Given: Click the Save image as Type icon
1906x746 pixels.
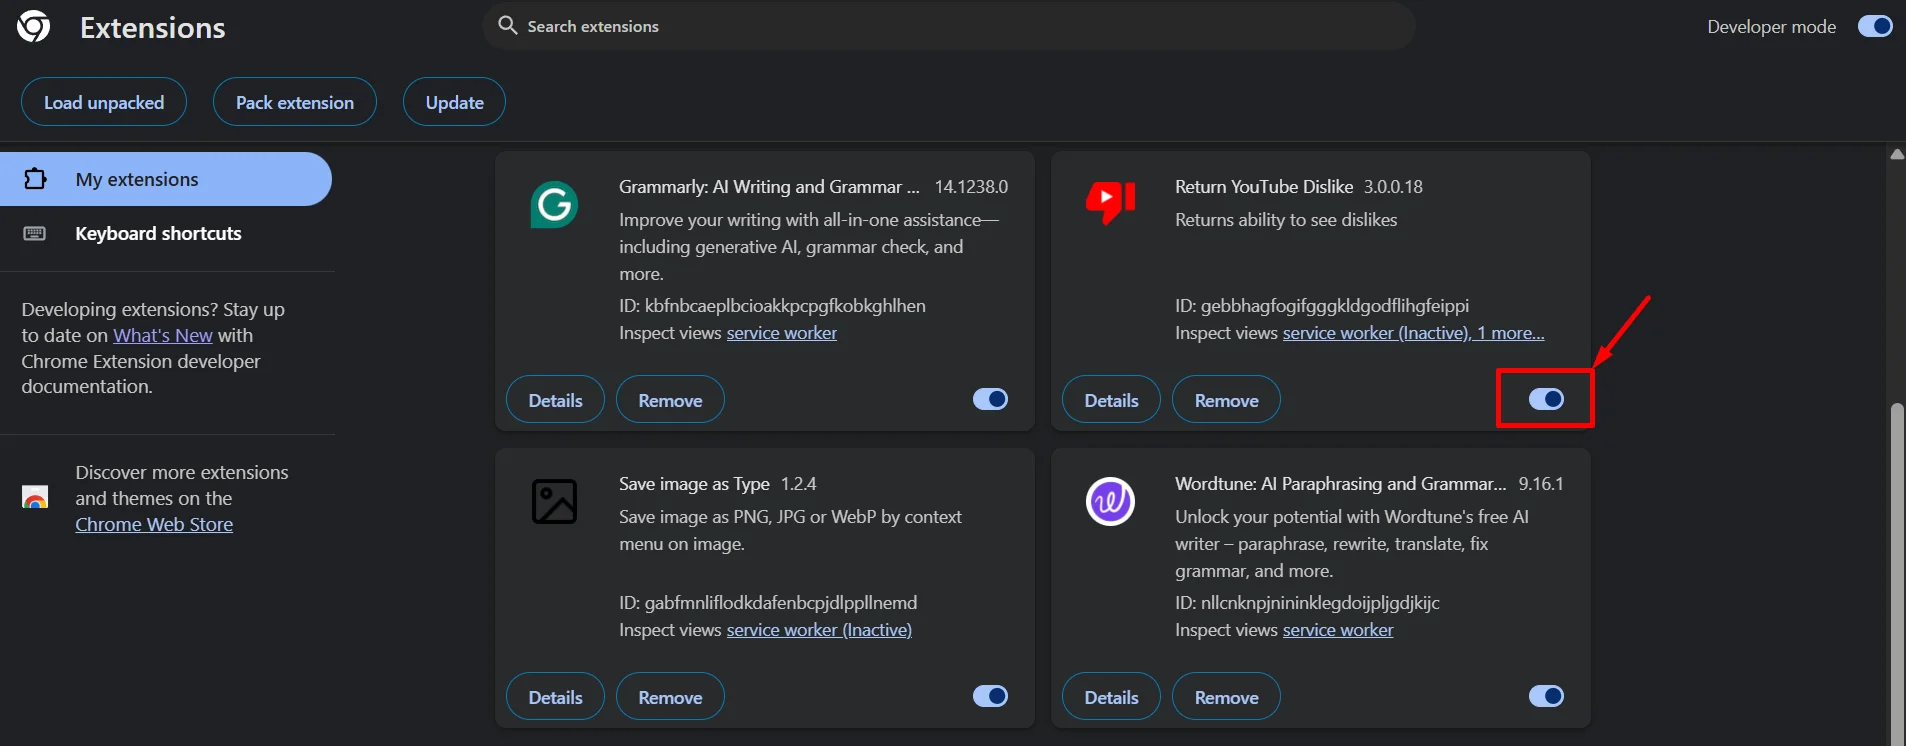Looking at the screenshot, I should [x=554, y=502].
